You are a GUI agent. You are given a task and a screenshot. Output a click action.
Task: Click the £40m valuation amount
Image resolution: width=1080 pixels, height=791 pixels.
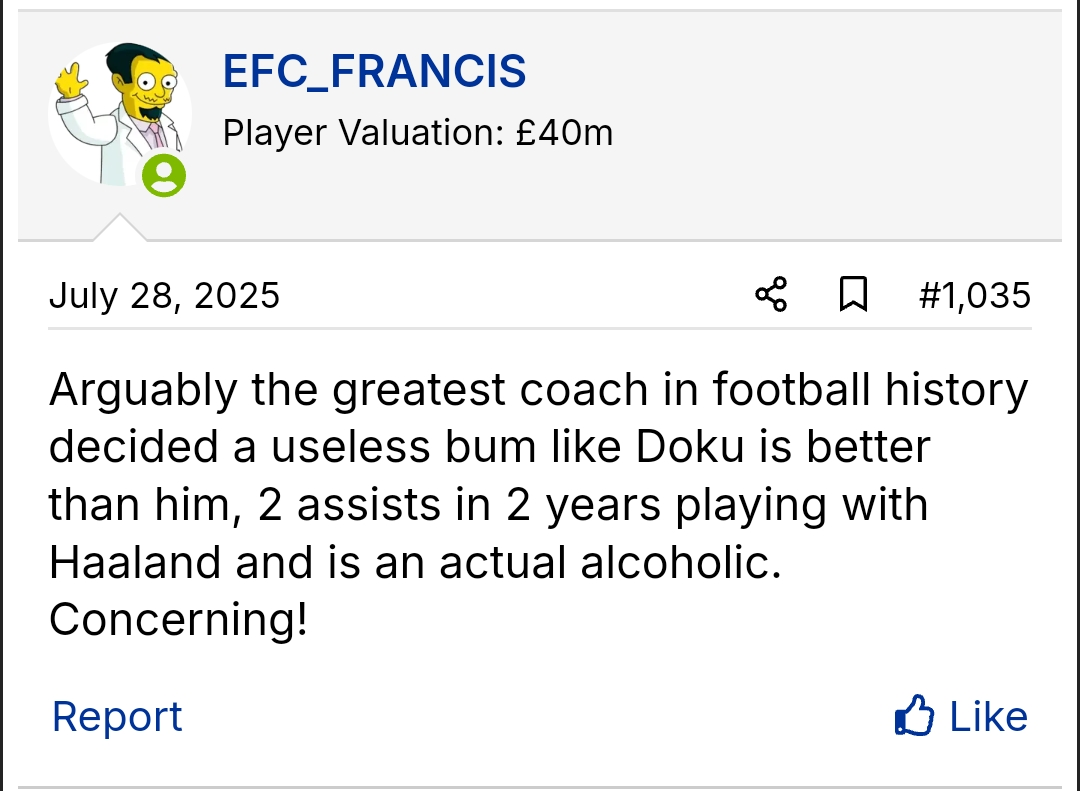tap(564, 132)
